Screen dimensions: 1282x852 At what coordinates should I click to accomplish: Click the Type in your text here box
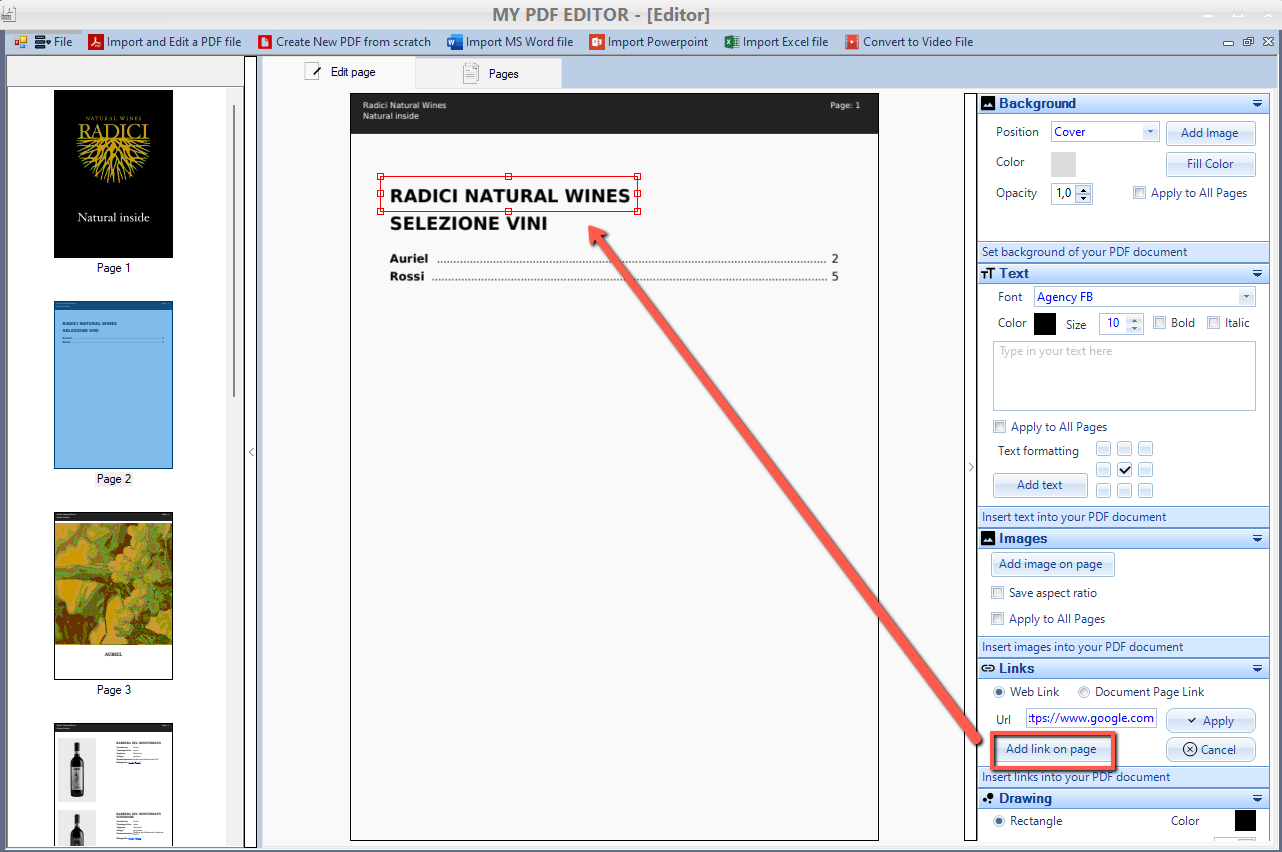click(1124, 376)
